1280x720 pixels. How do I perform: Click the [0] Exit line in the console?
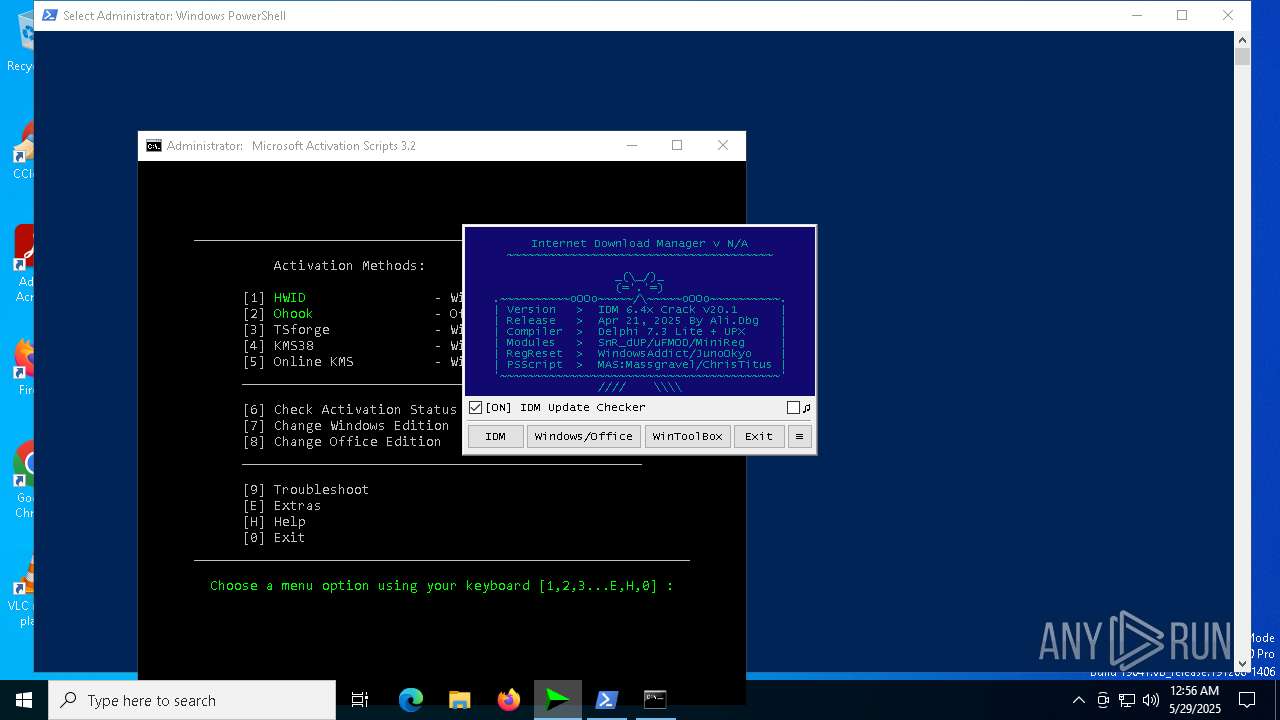tap(274, 538)
